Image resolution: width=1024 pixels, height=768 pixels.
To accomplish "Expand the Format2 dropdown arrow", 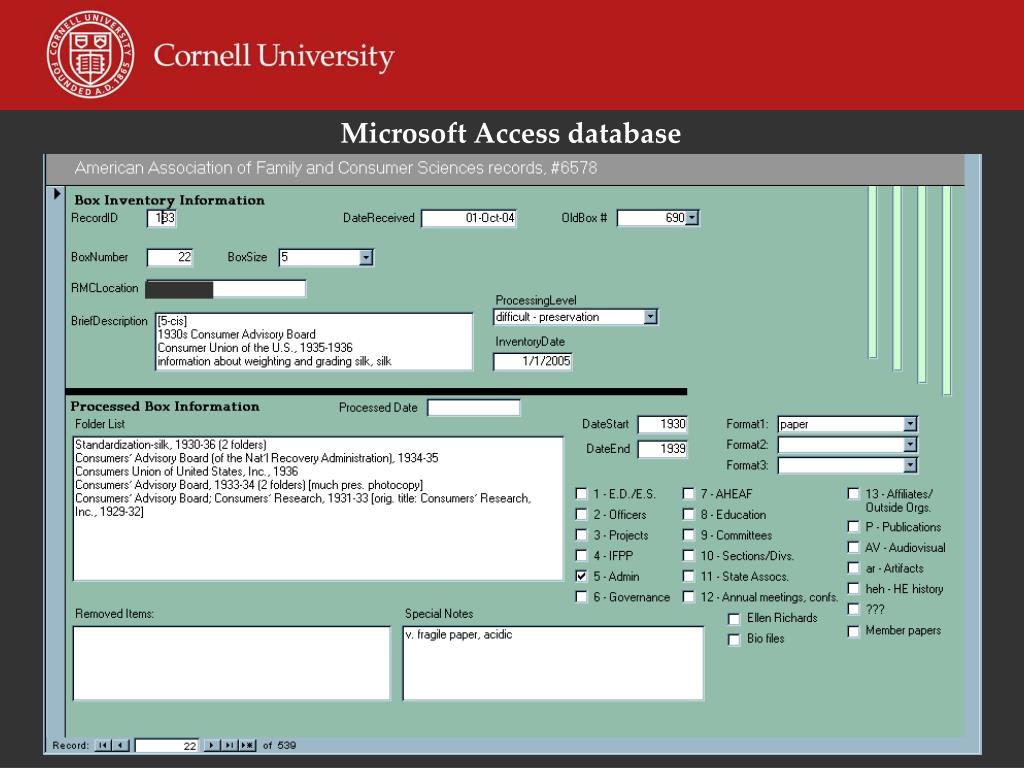I will coord(910,445).
